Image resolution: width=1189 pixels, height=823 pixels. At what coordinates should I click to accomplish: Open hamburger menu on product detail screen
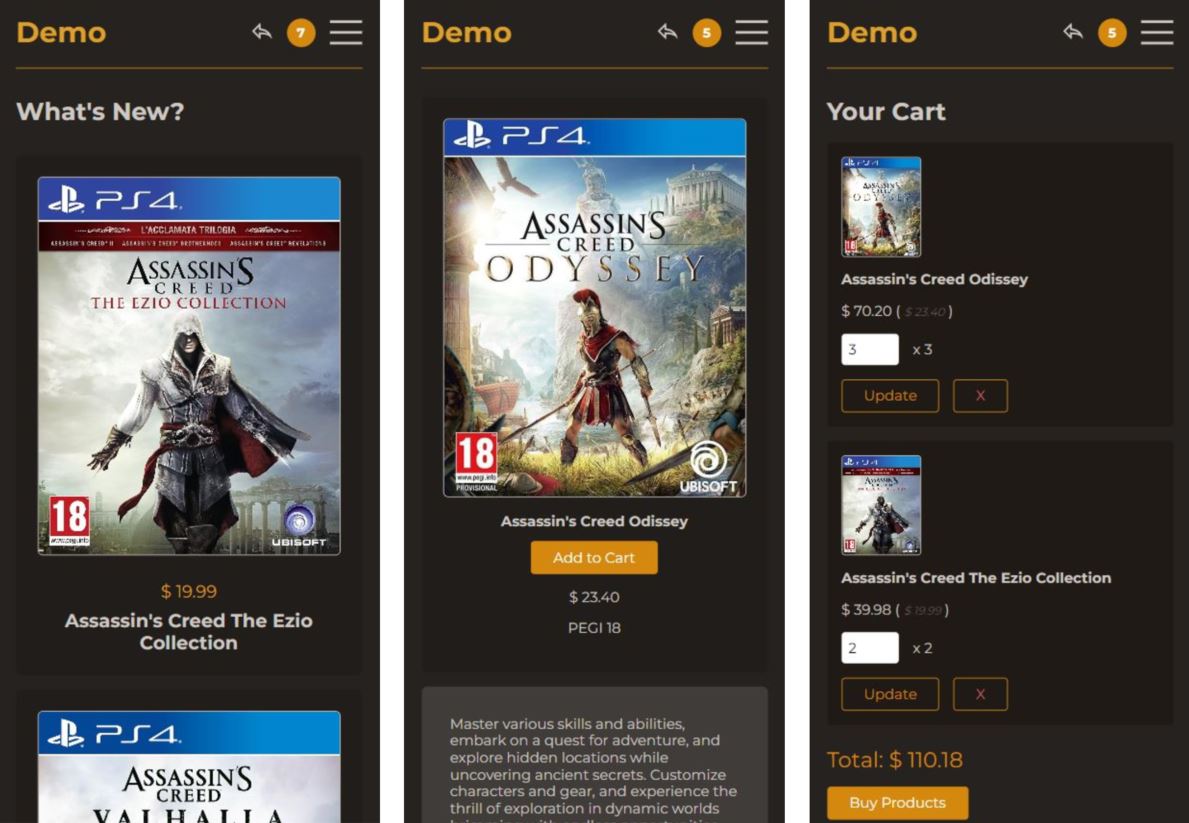coord(751,33)
